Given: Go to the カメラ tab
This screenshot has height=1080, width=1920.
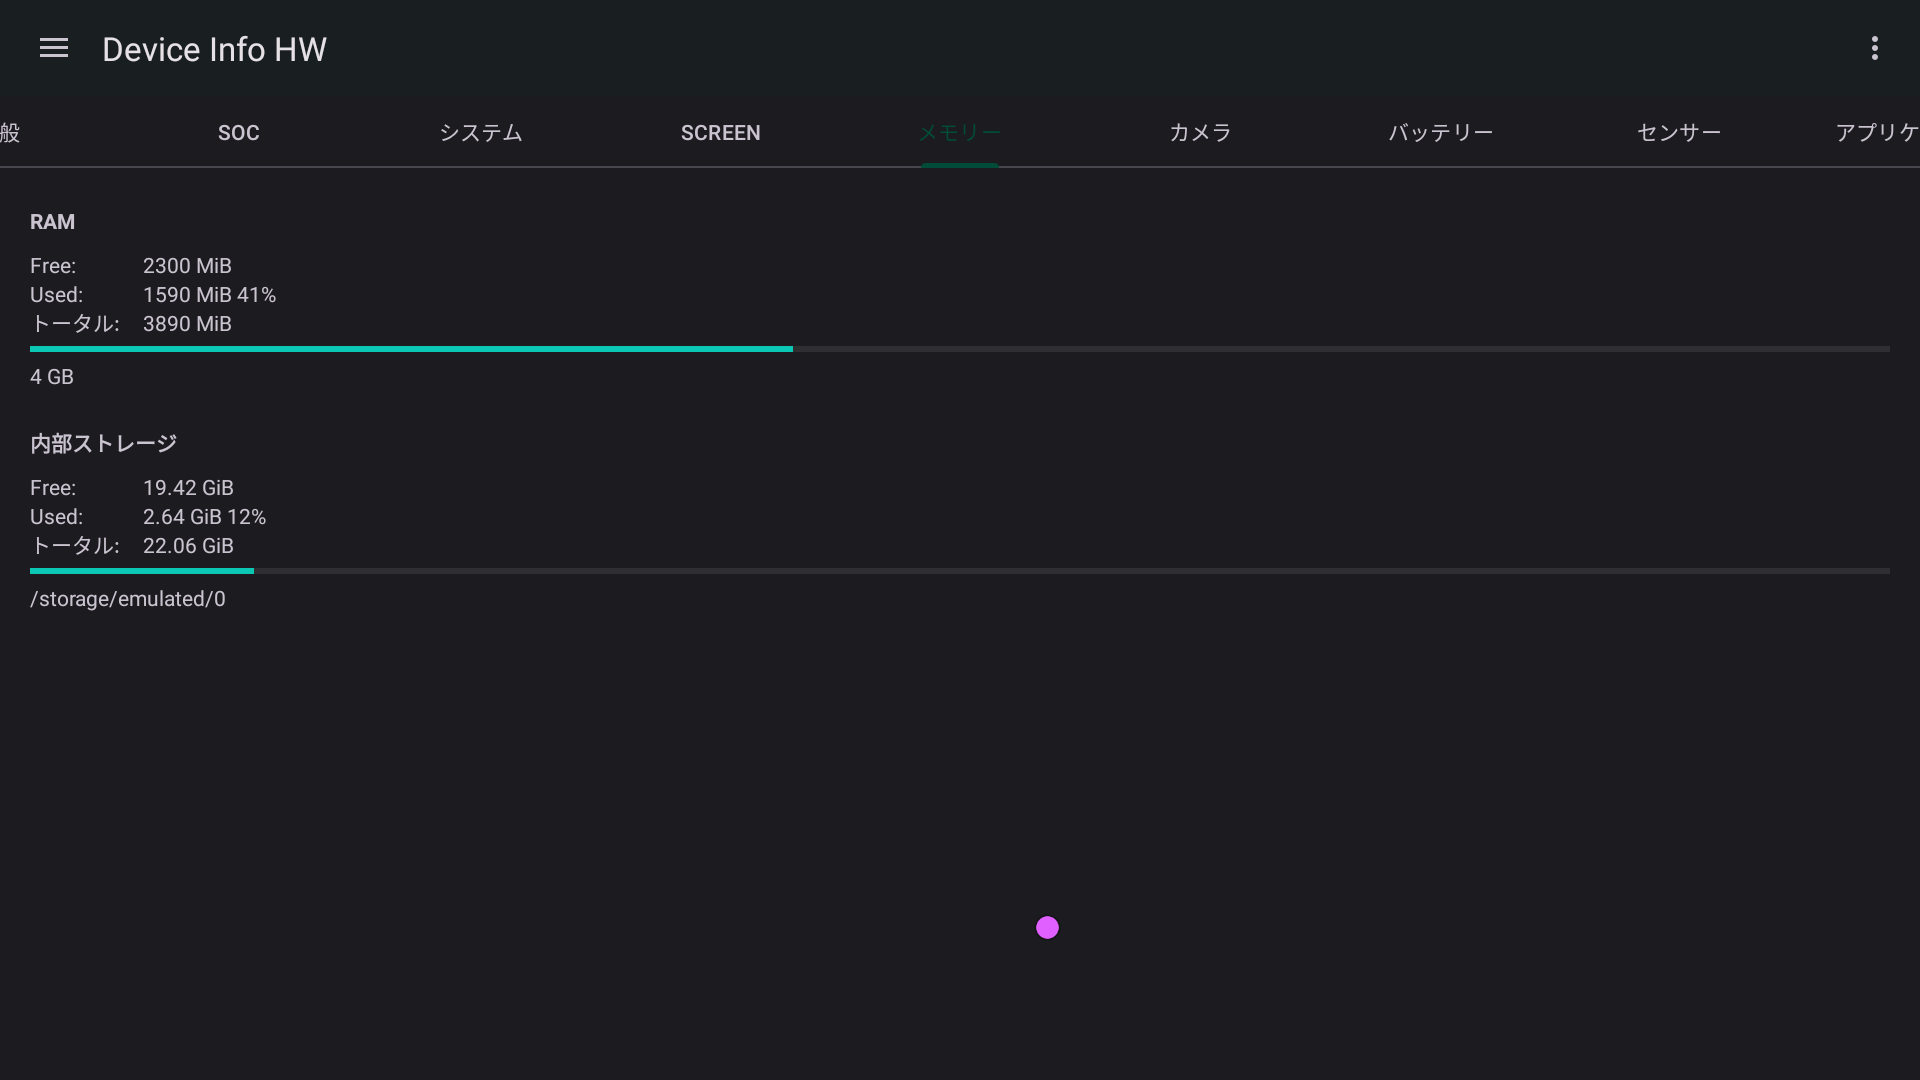Looking at the screenshot, I should (x=1199, y=133).
